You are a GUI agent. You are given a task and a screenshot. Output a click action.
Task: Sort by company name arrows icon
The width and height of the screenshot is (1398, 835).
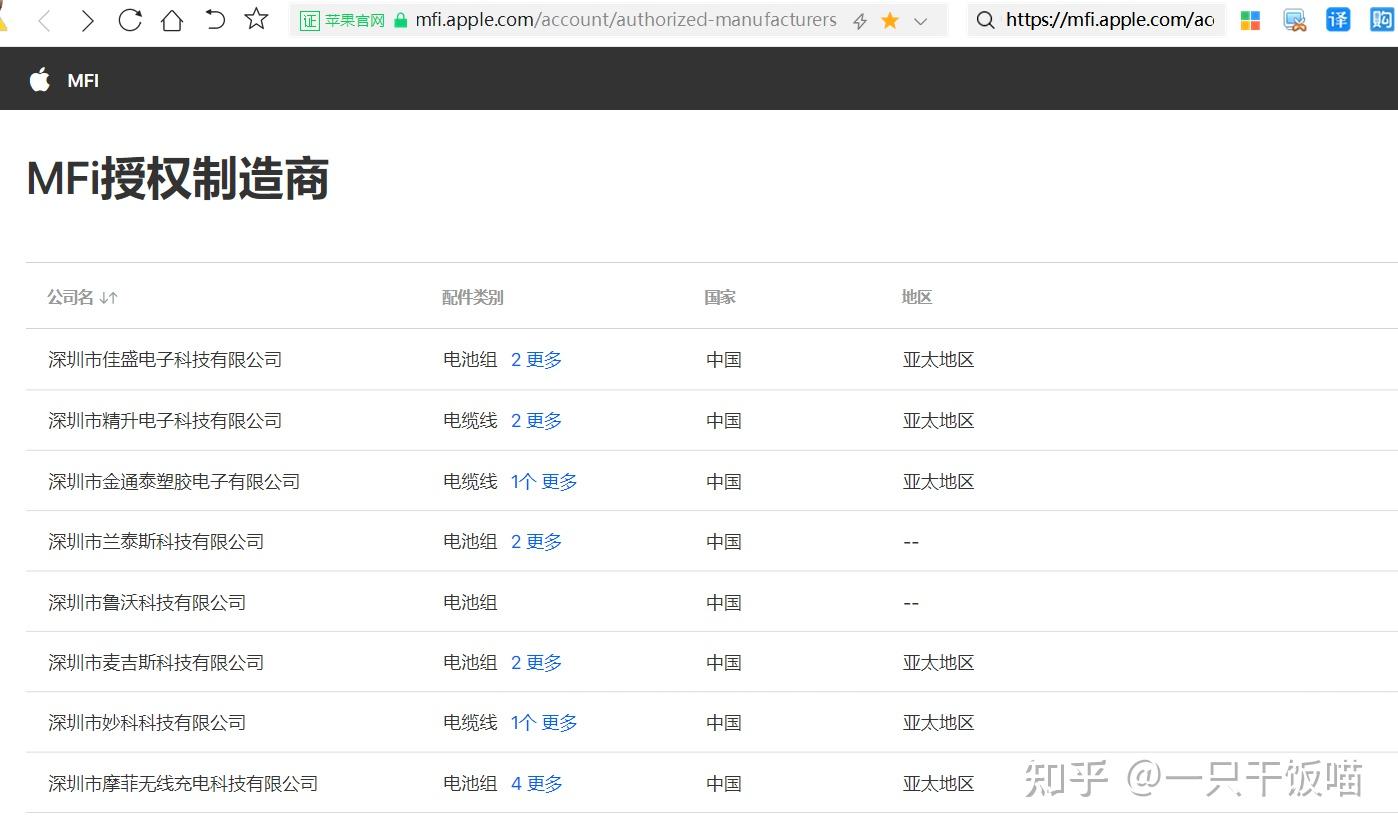point(109,297)
